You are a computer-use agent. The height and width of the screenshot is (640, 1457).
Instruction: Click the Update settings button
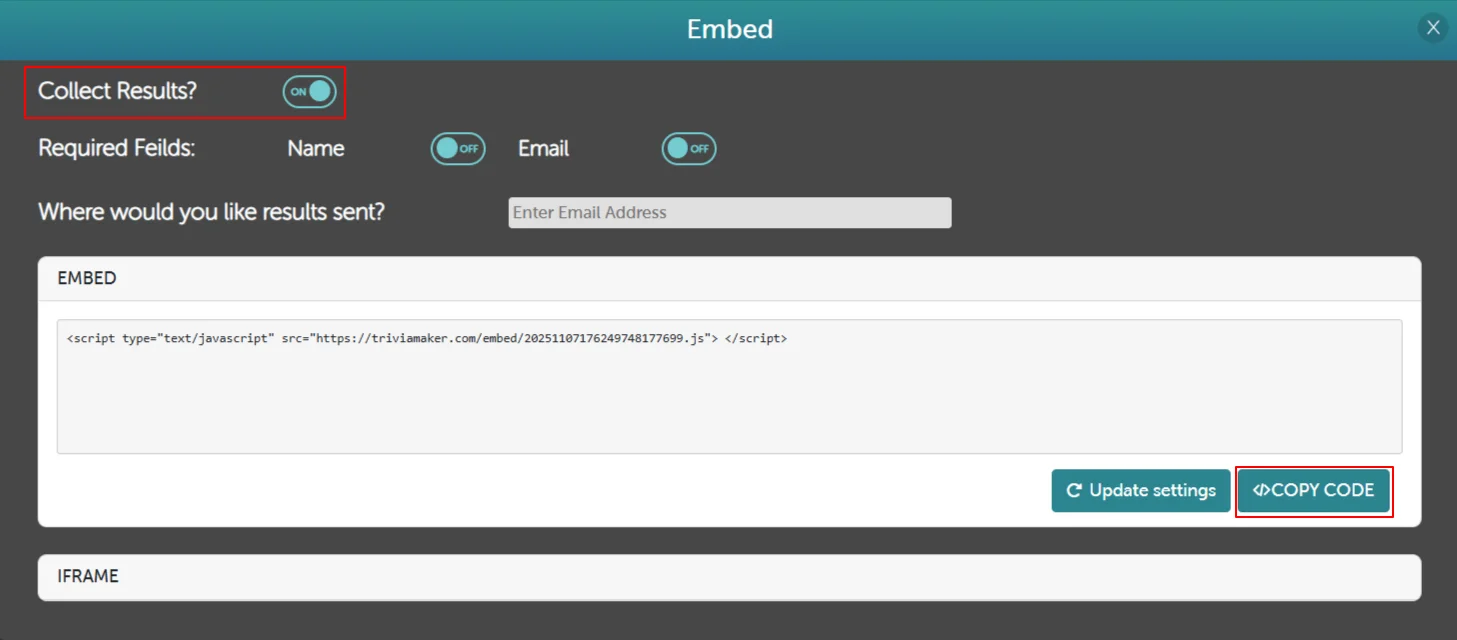pyautogui.click(x=1139, y=490)
